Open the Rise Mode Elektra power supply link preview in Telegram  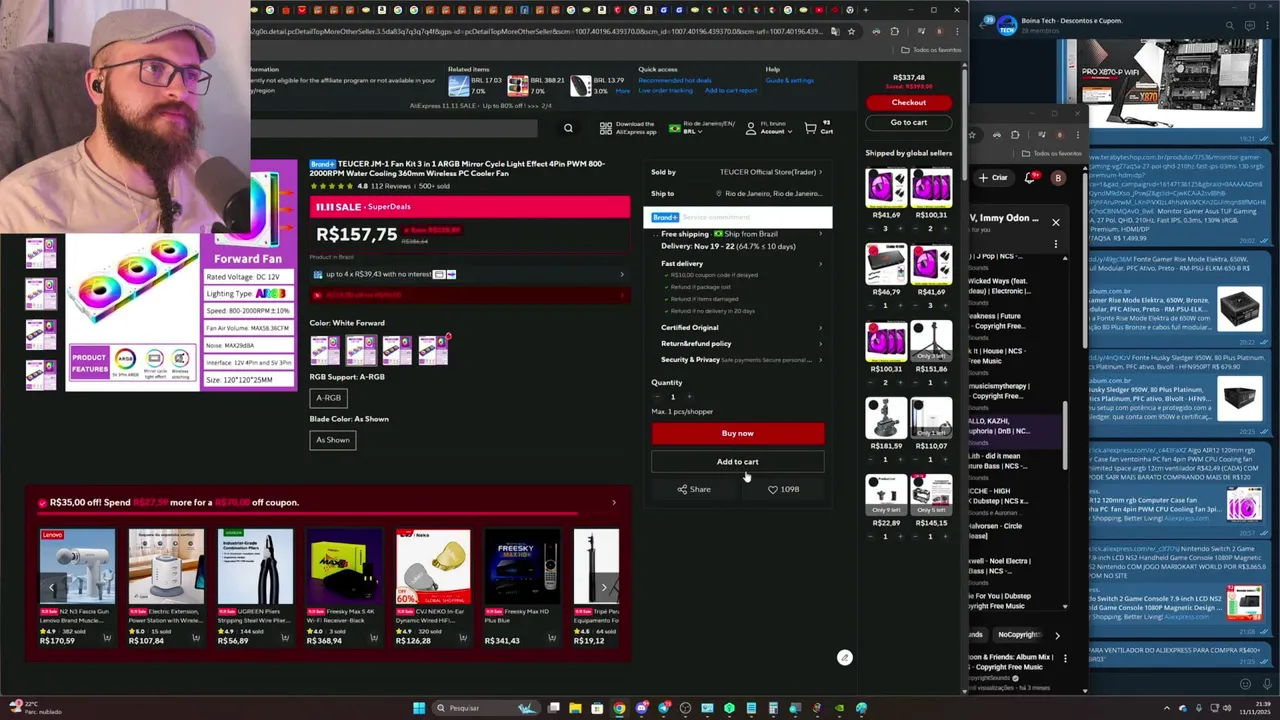(1238, 310)
